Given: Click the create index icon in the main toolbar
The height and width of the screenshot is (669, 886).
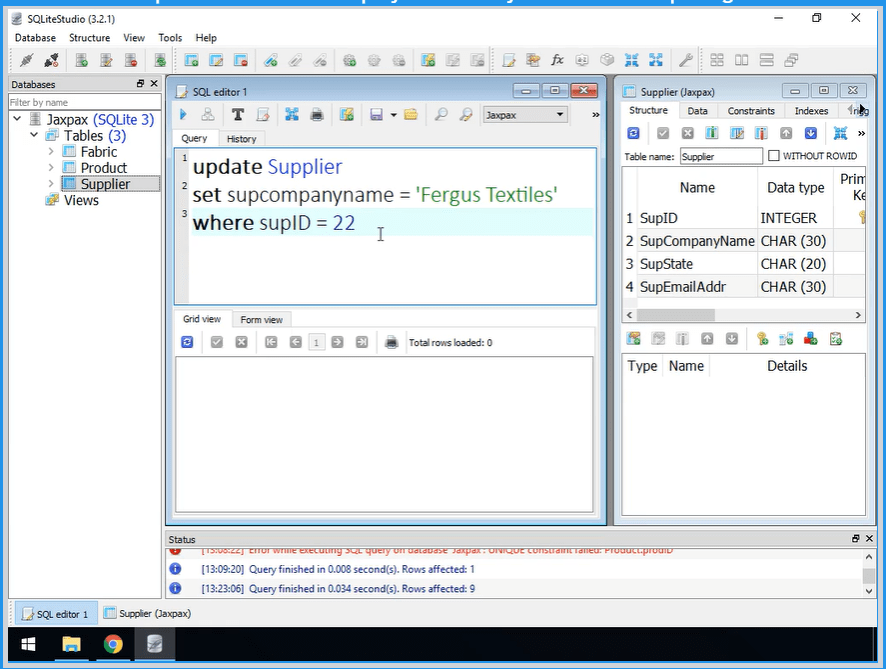Looking at the screenshot, I should (x=271, y=60).
